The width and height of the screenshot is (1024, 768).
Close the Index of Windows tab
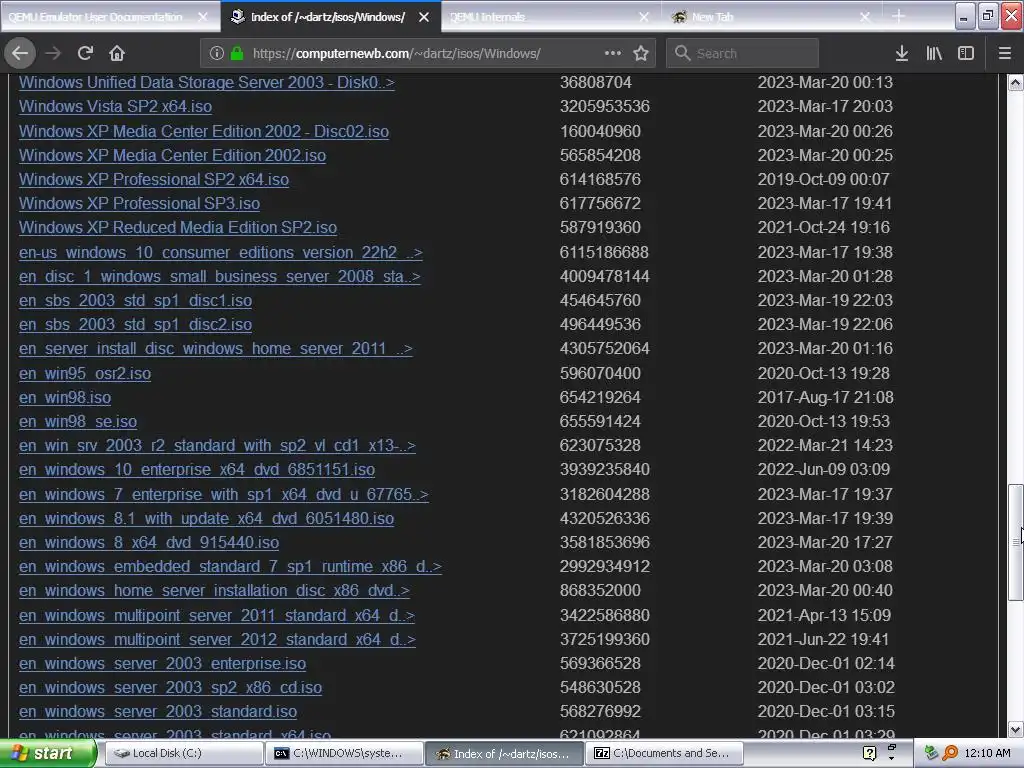424,17
